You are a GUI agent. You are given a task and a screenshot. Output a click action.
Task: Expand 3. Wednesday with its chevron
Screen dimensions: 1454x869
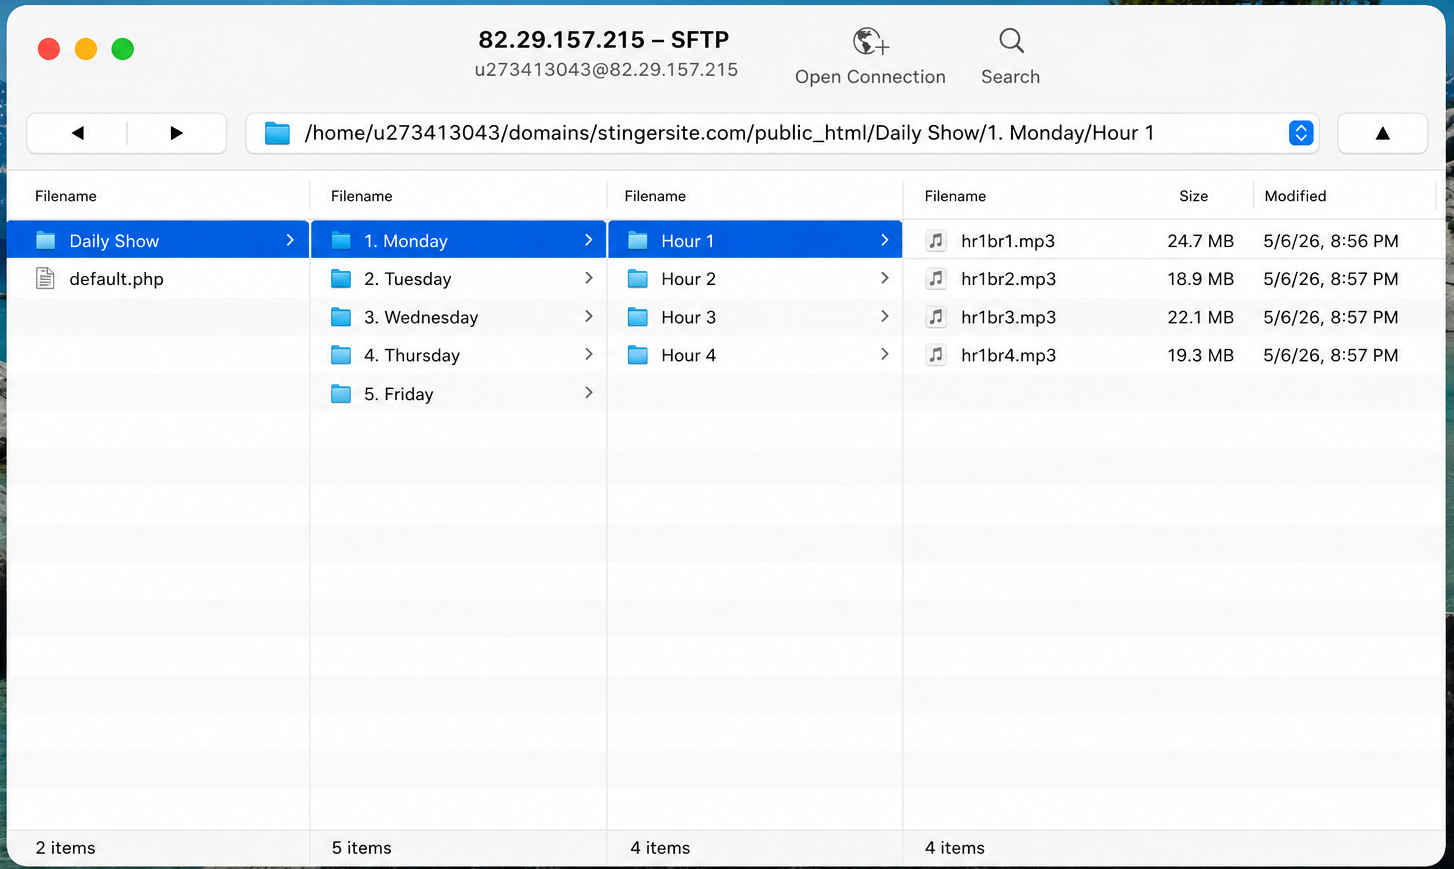pyautogui.click(x=588, y=316)
